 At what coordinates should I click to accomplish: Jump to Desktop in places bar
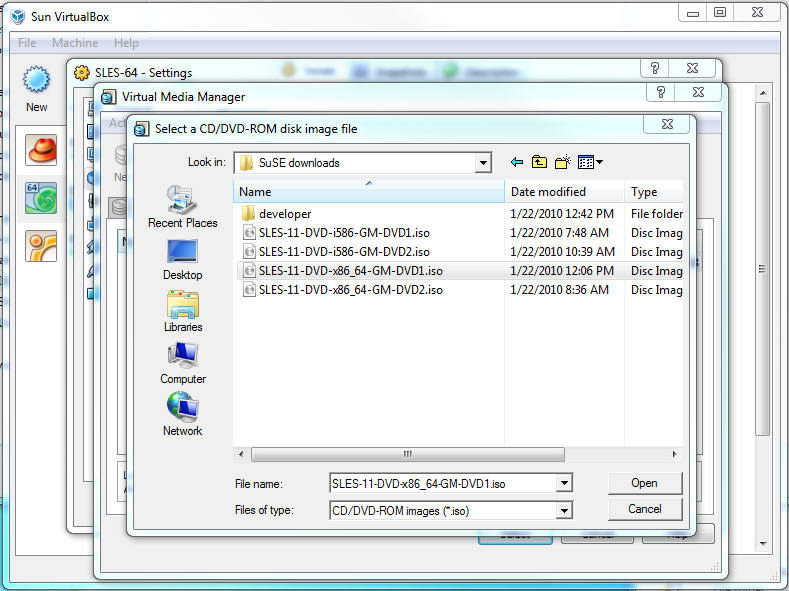click(x=182, y=260)
